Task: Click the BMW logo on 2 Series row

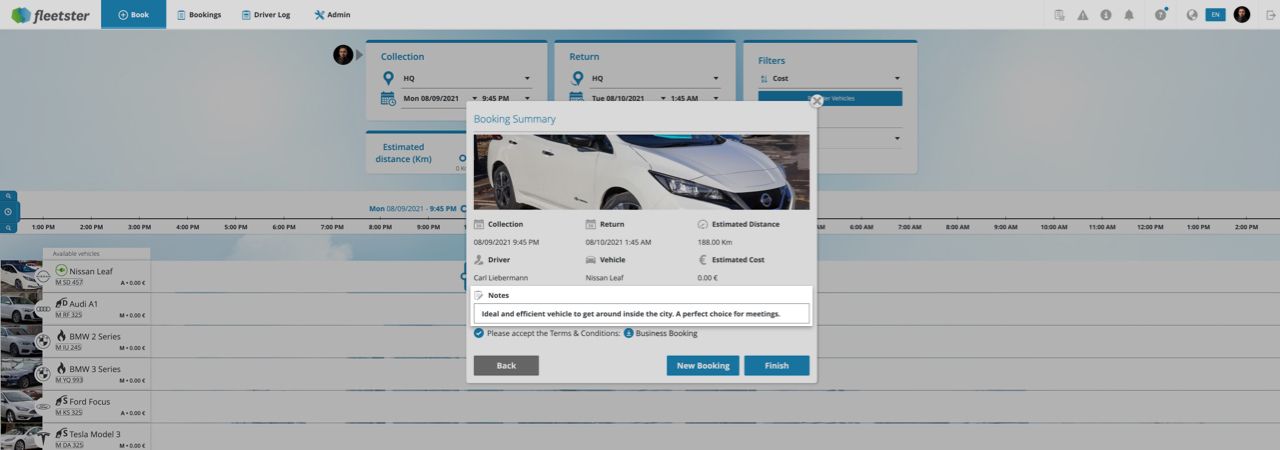Action: [x=43, y=341]
